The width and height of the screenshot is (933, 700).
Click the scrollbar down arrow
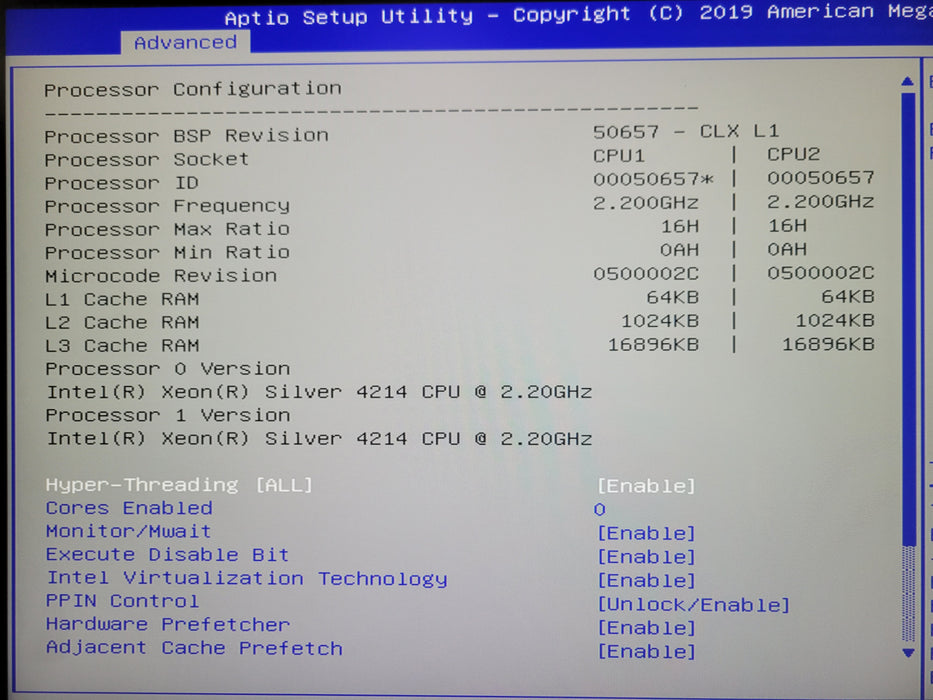pyautogui.click(x=908, y=653)
